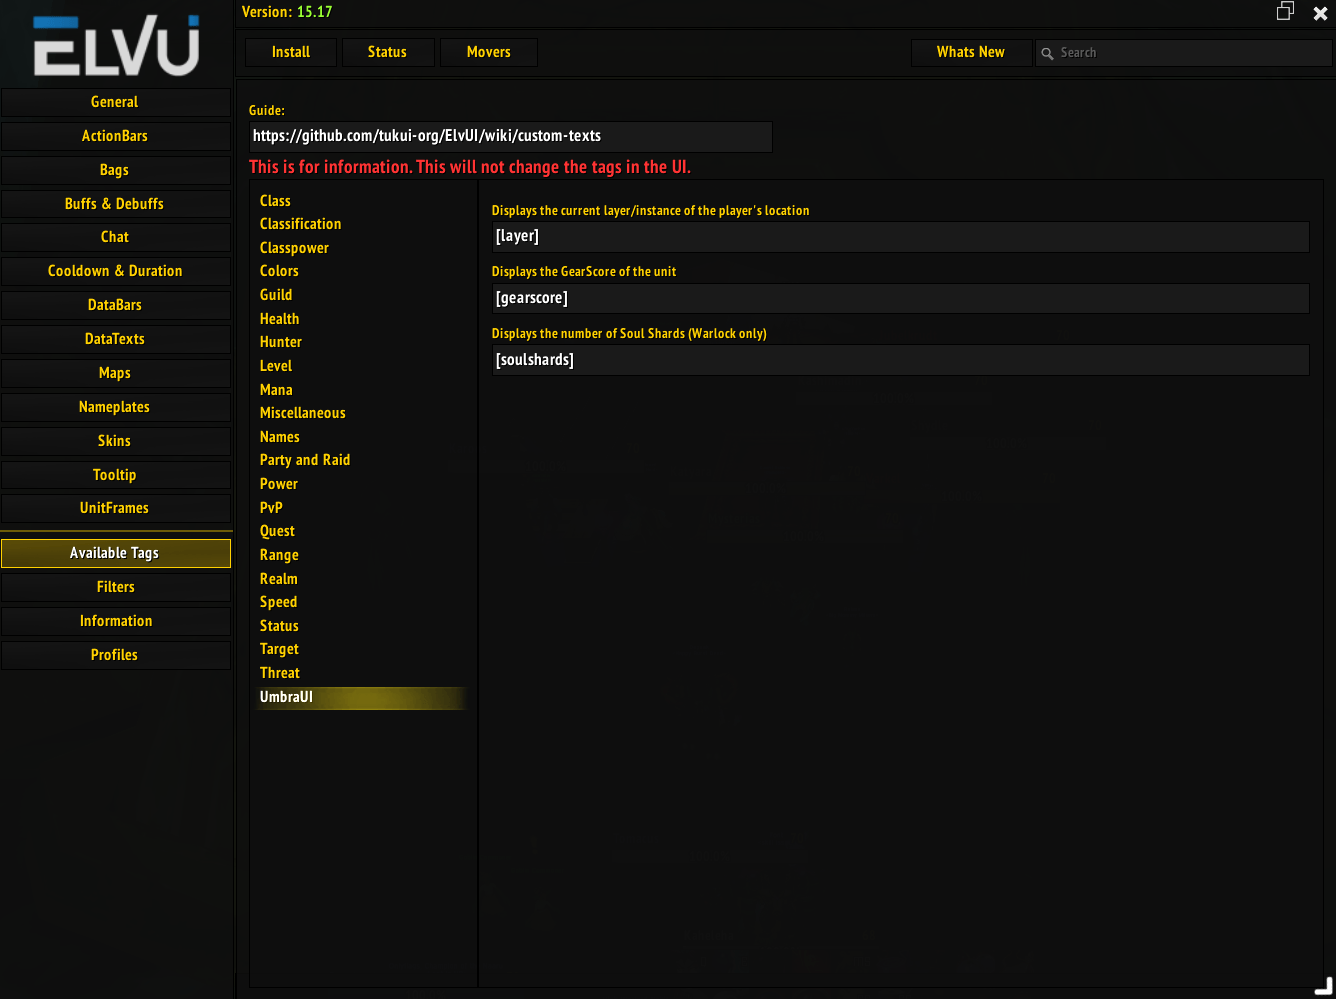Go to Bags settings
Image resolution: width=1336 pixels, height=999 pixels.
click(115, 170)
